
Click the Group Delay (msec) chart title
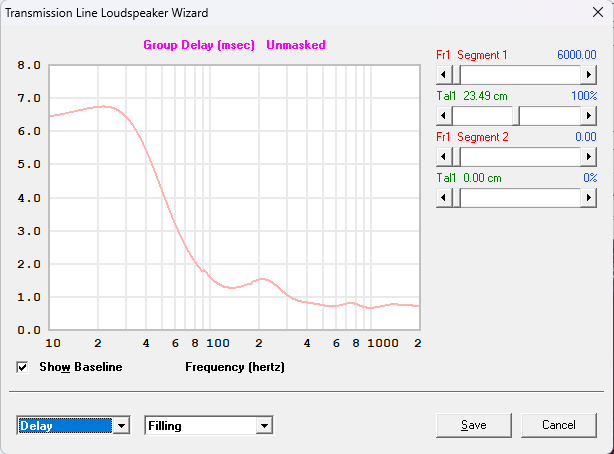click(x=199, y=45)
